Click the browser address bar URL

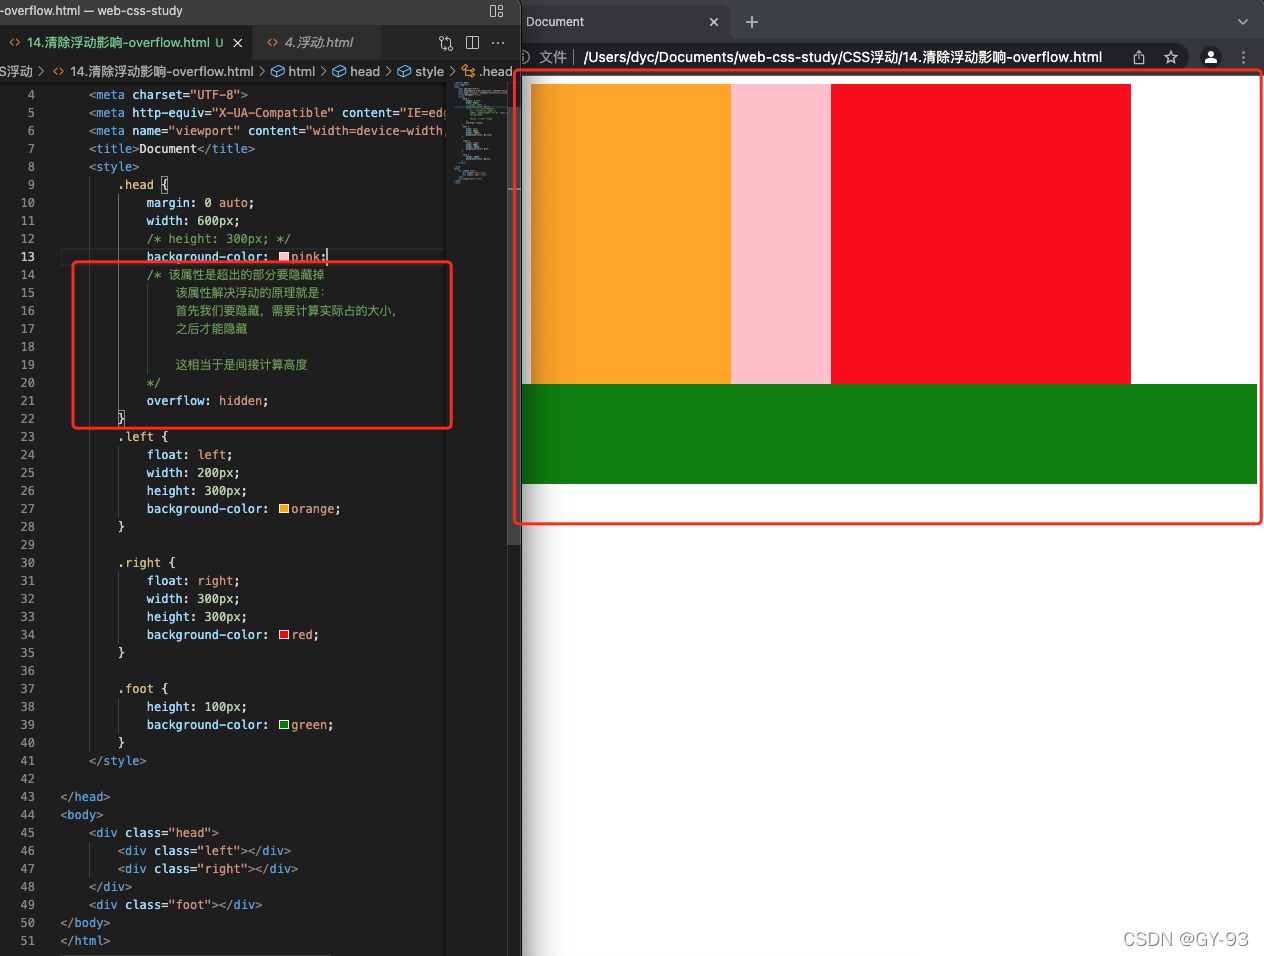pos(842,57)
